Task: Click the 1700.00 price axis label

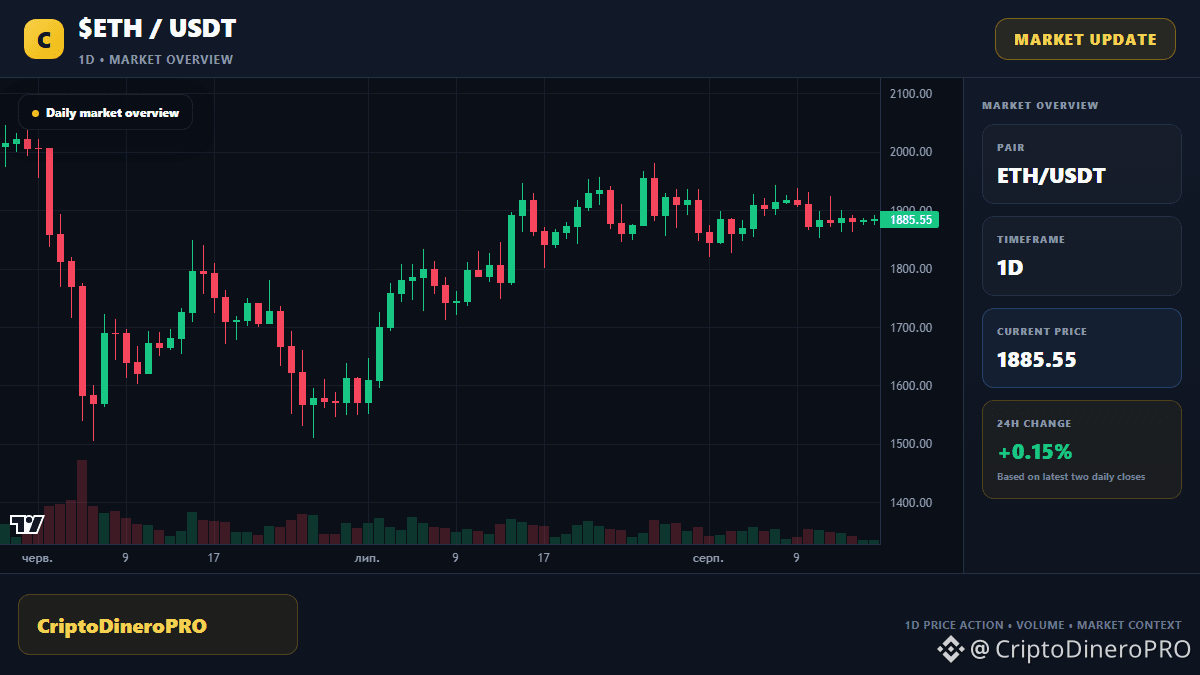Action: (910, 328)
